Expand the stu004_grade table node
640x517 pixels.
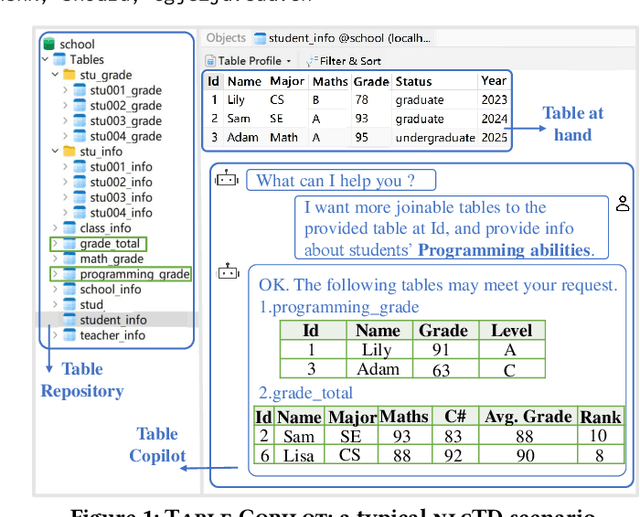click(65, 136)
